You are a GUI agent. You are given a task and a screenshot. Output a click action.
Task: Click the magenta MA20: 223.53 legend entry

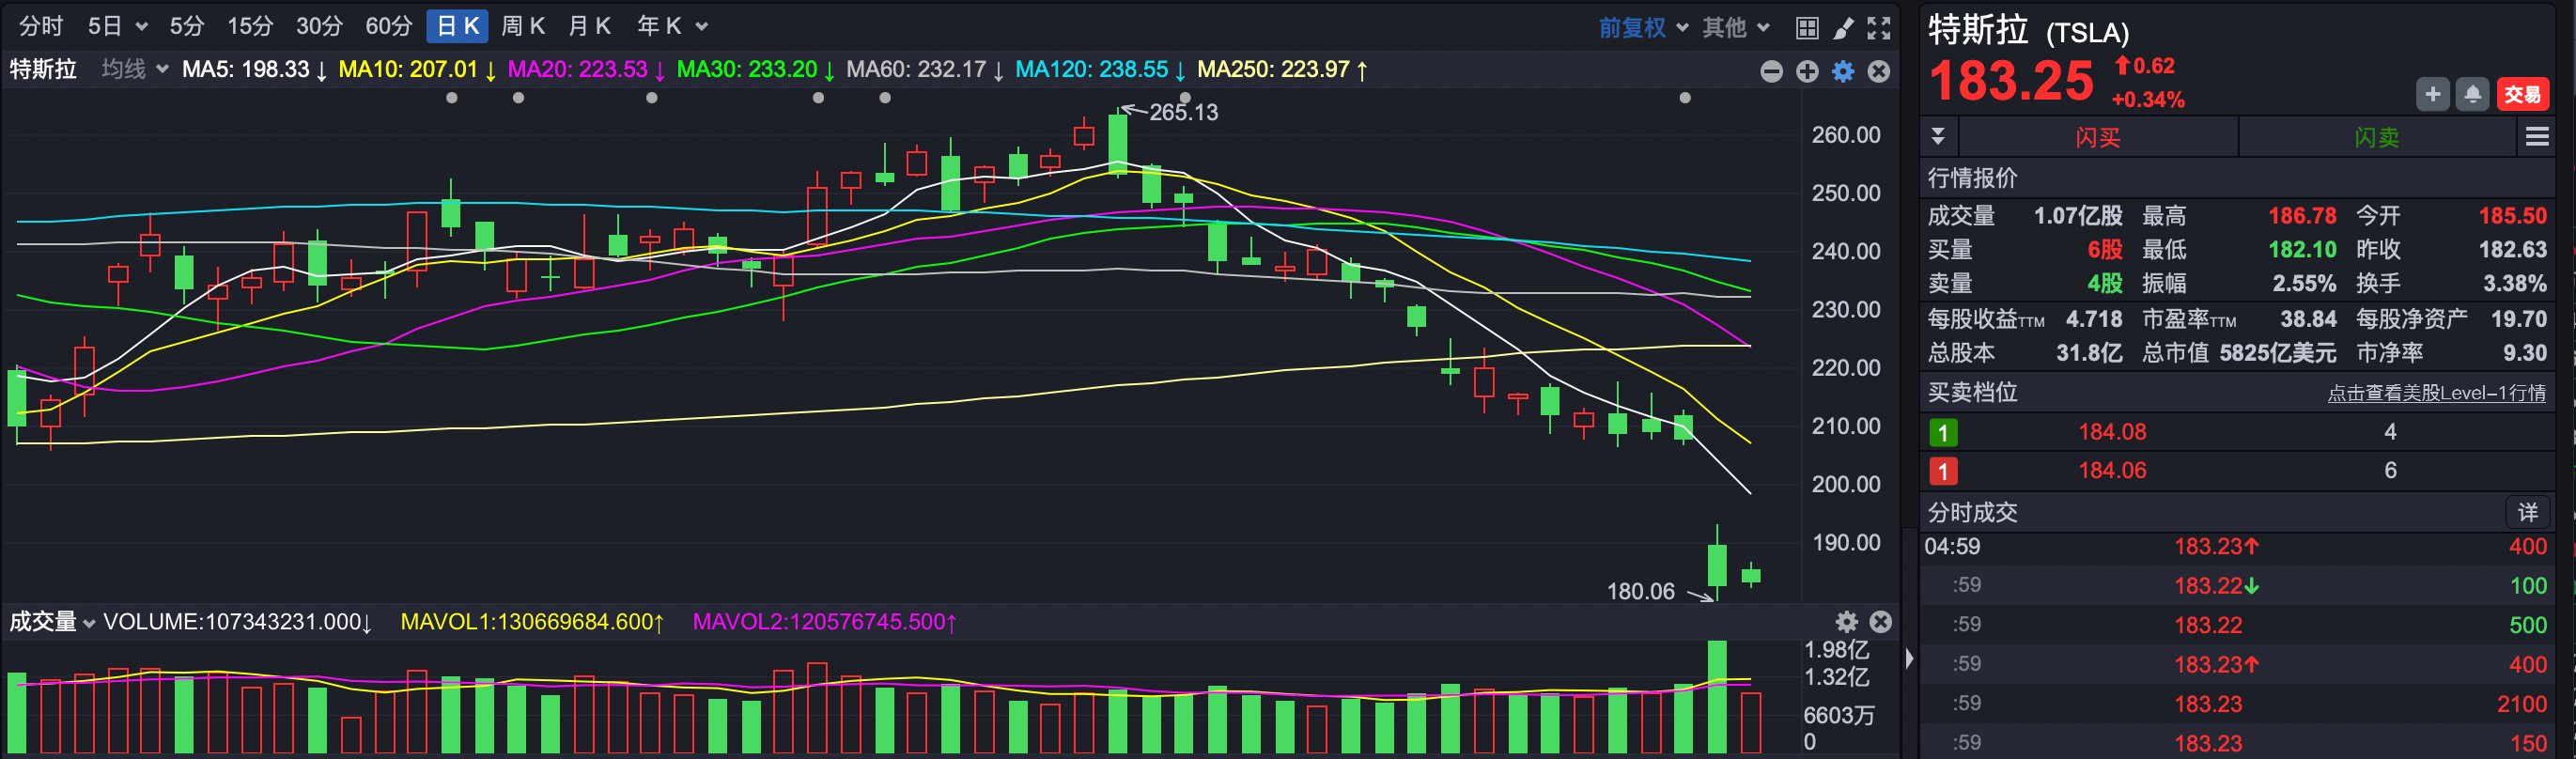tap(587, 70)
